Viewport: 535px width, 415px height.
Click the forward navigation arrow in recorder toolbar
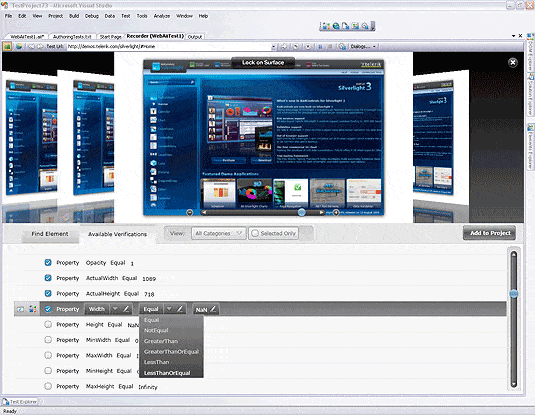pyautogui.click(x=40, y=46)
